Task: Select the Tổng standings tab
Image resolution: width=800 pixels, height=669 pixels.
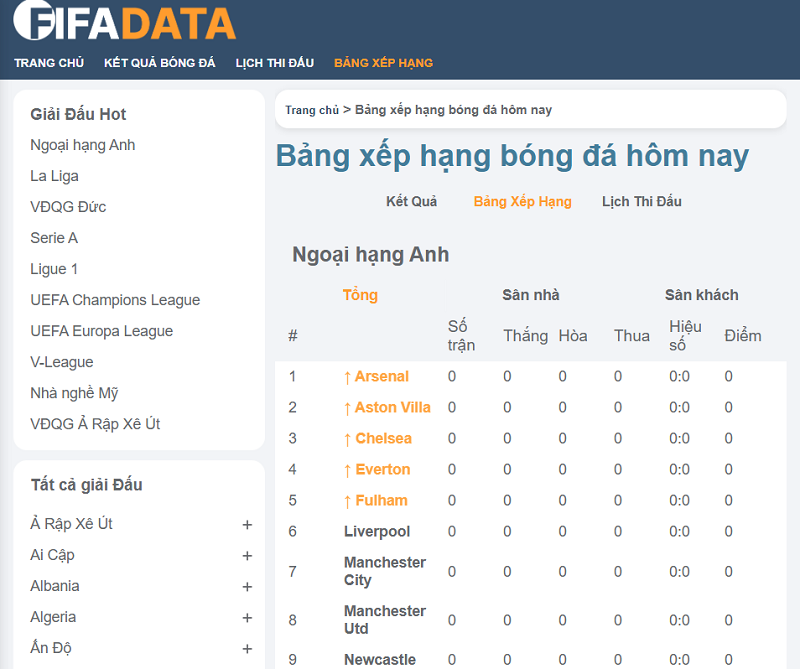Action: coord(360,295)
